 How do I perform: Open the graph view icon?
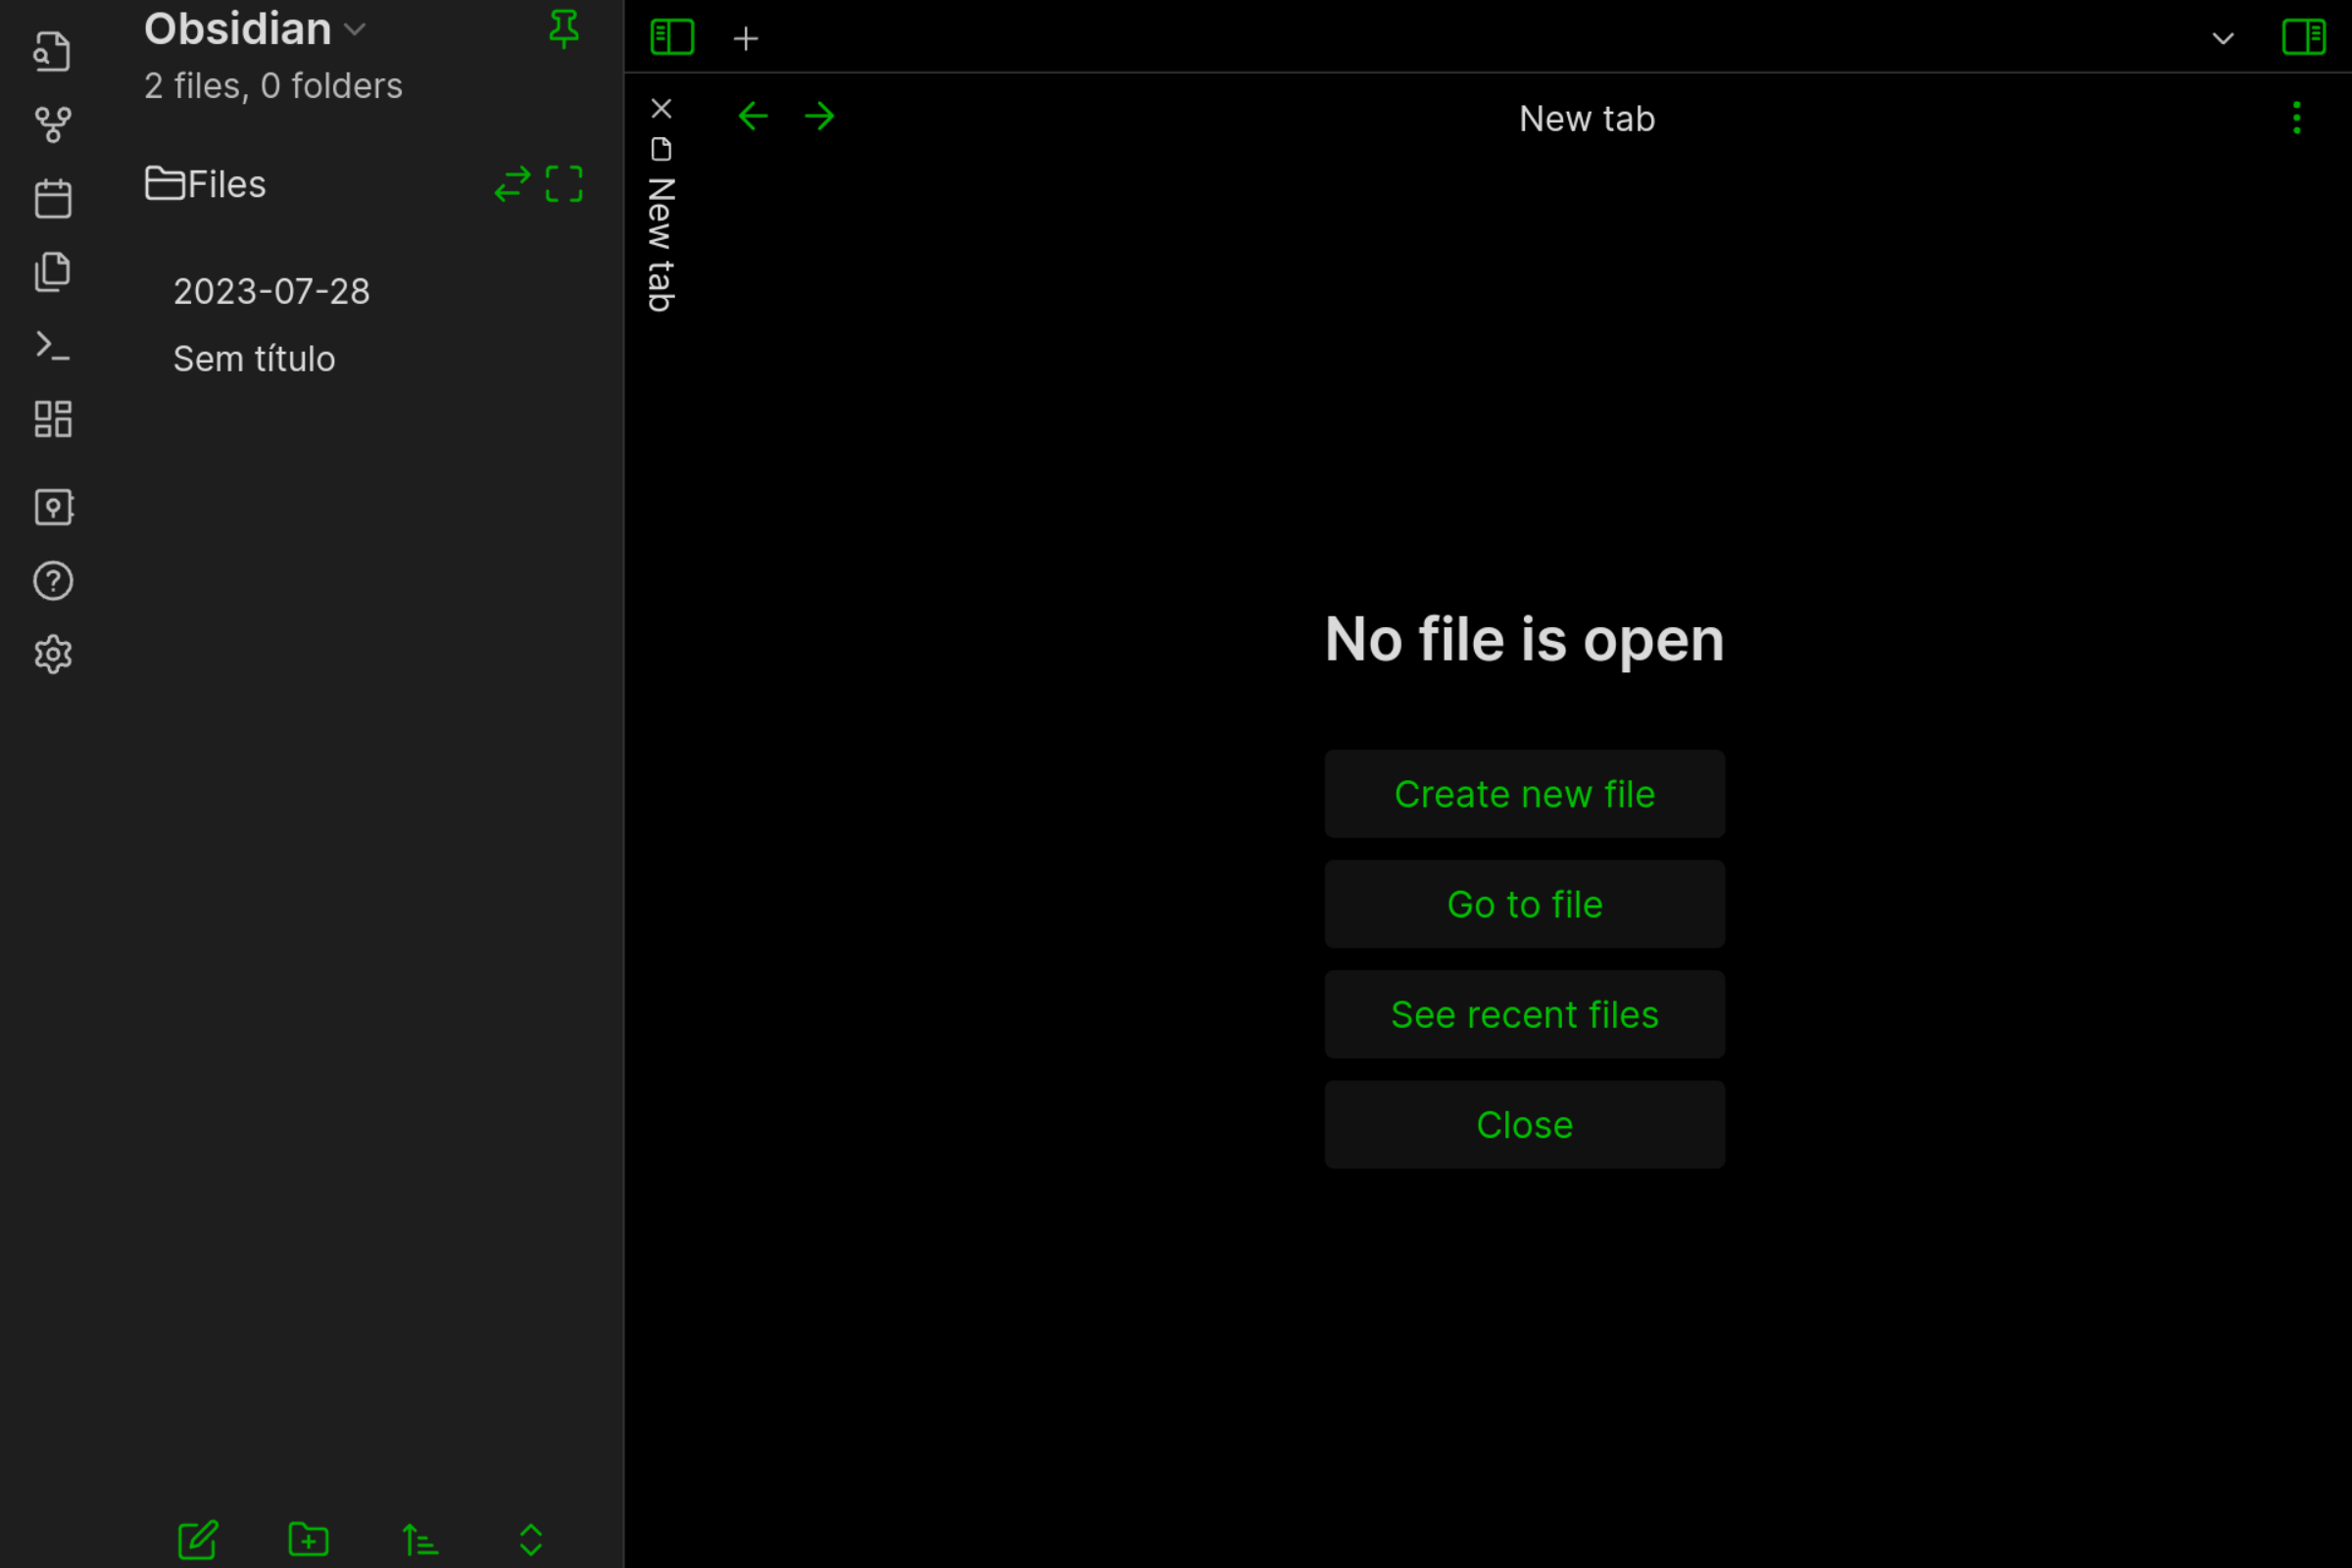tap(52, 124)
